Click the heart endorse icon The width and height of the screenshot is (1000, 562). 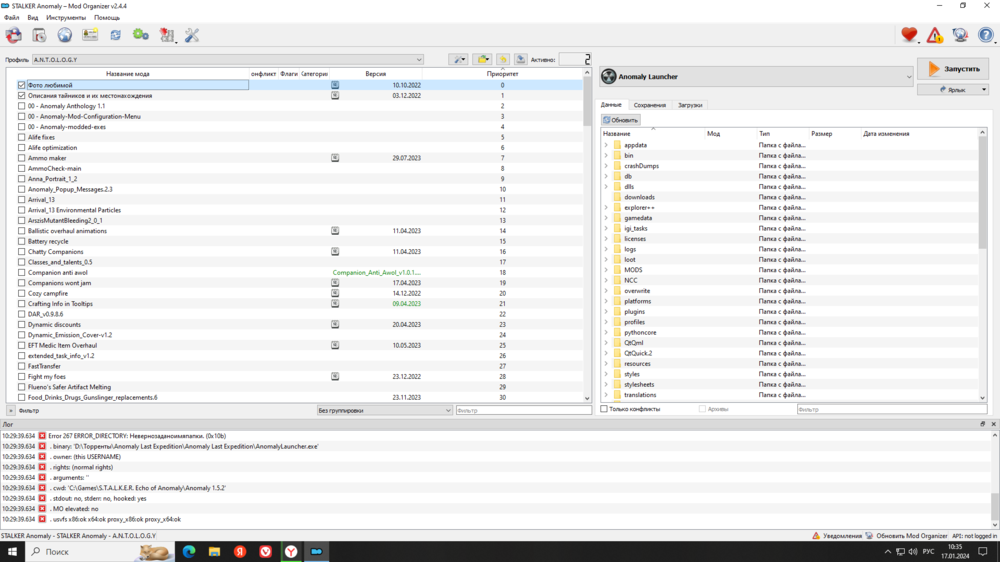tap(909, 35)
